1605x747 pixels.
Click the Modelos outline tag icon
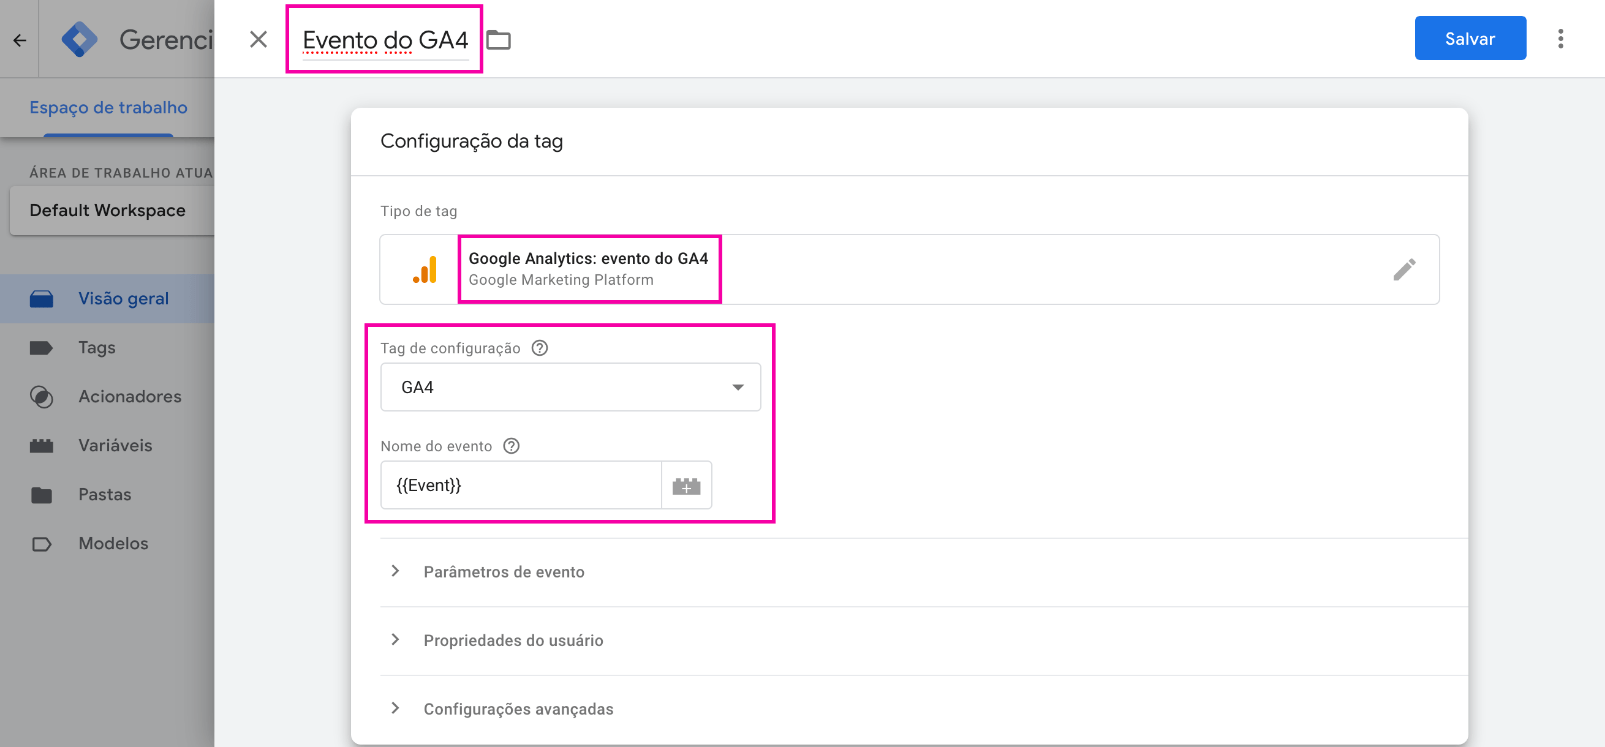click(x=41, y=544)
